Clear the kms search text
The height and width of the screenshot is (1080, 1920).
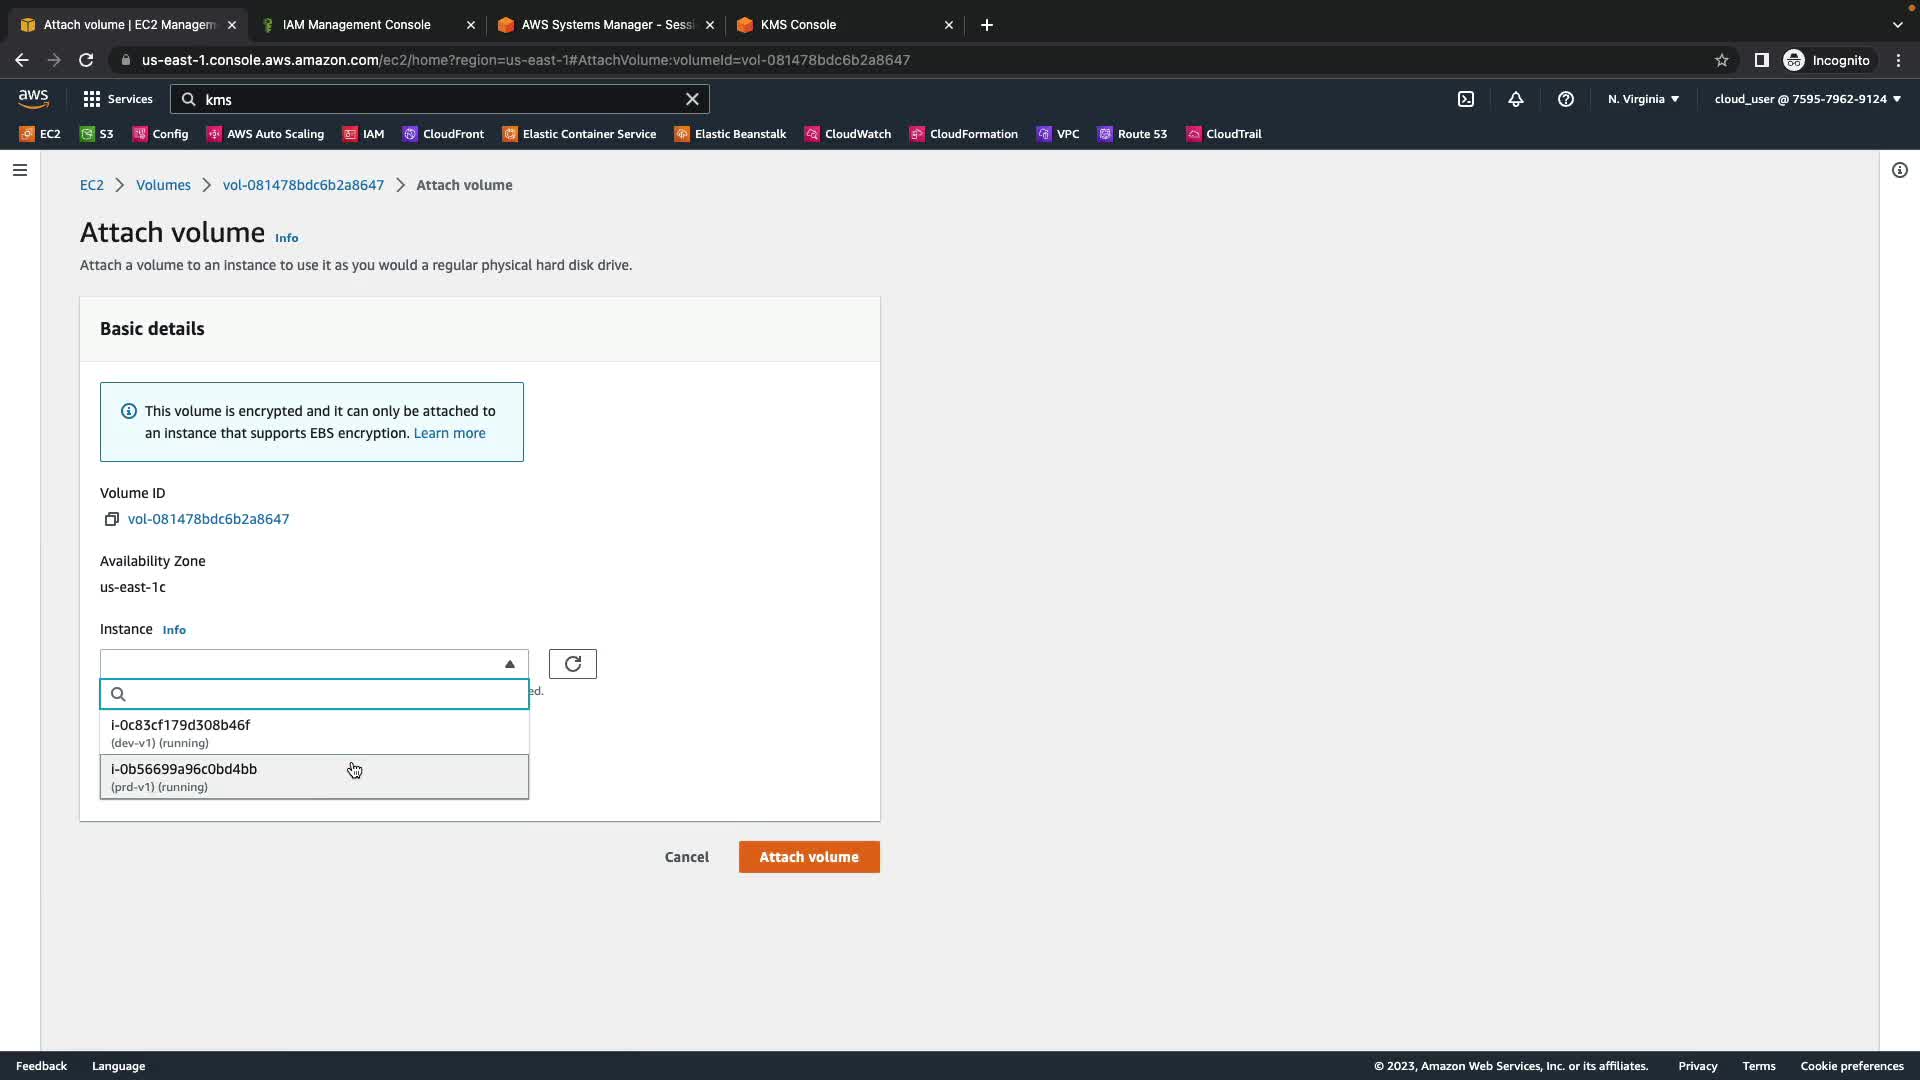(x=692, y=99)
